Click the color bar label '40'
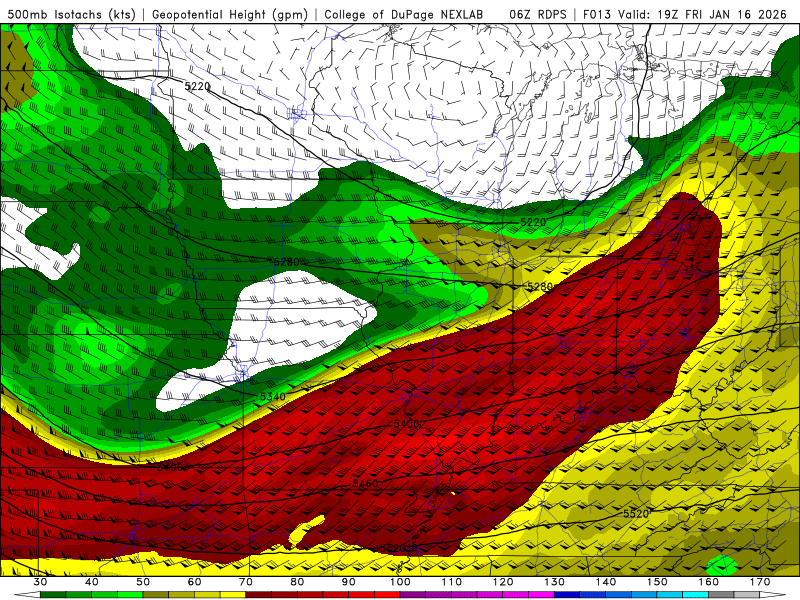The height and width of the screenshot is (600, 800). [x=92, y=582]
